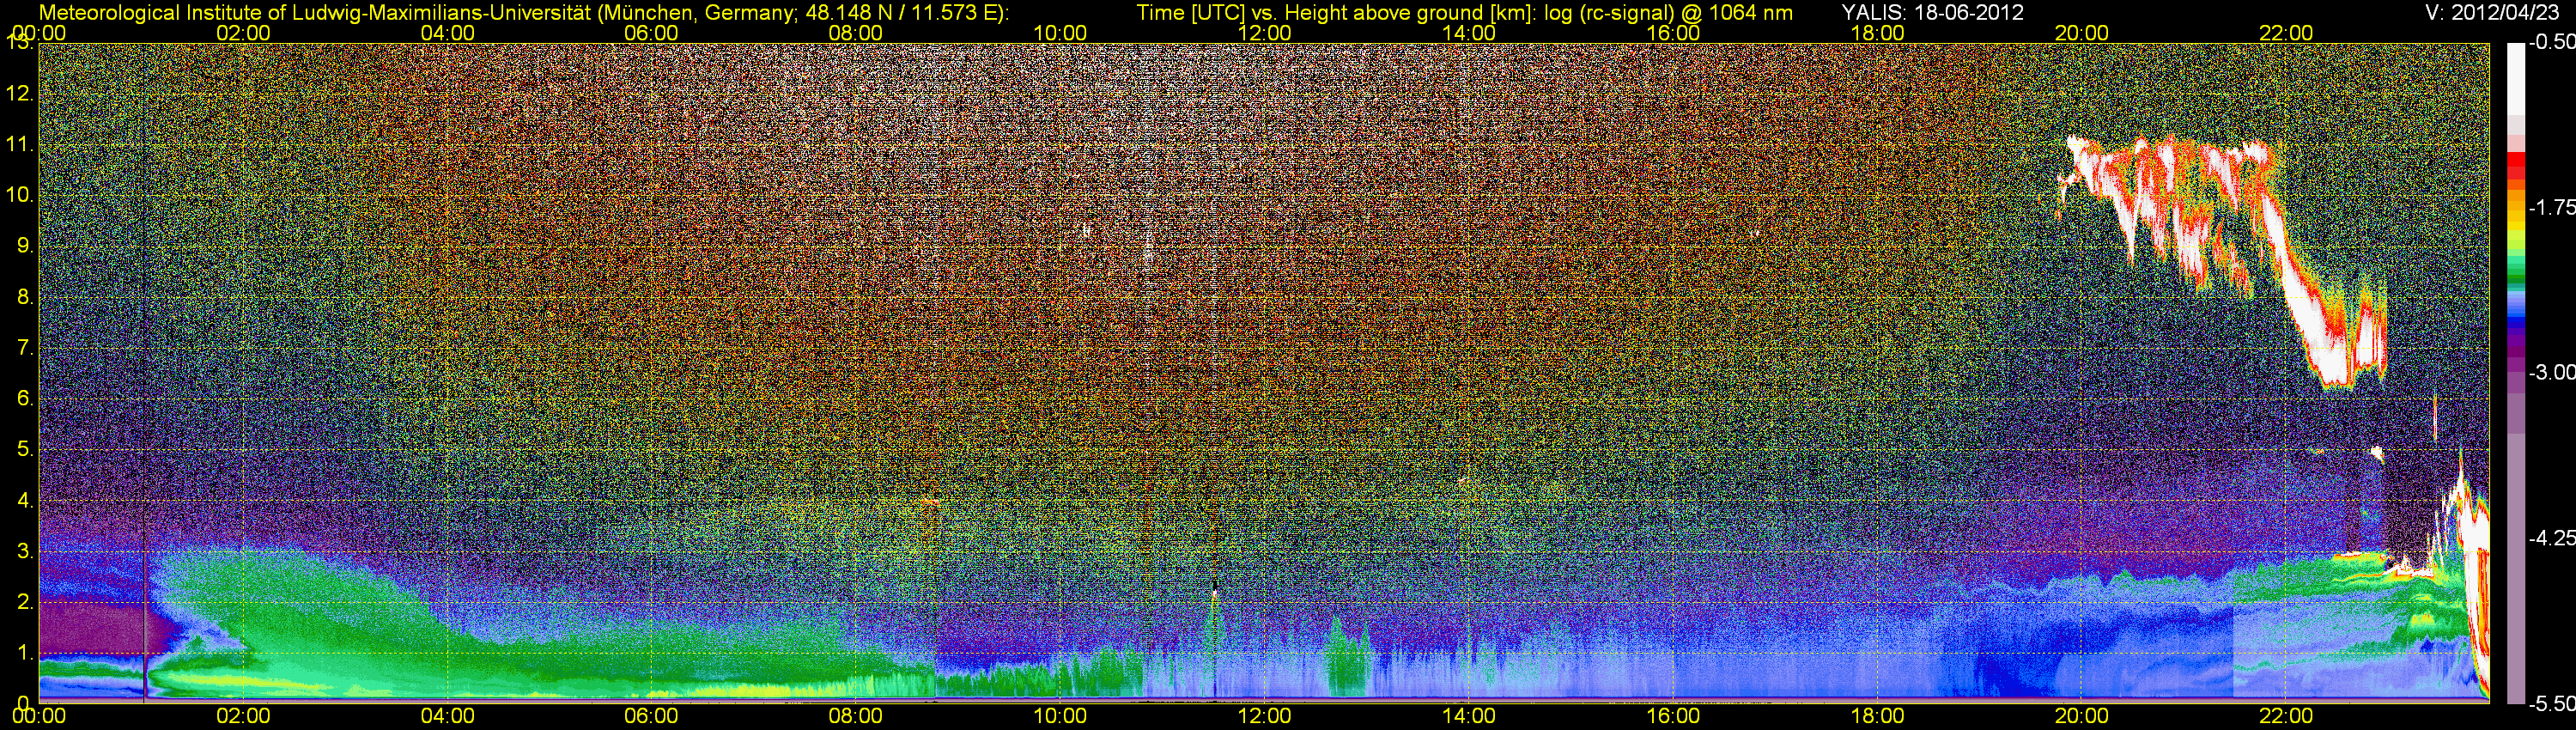Pick the 9. km height axis label

point(25,246)
